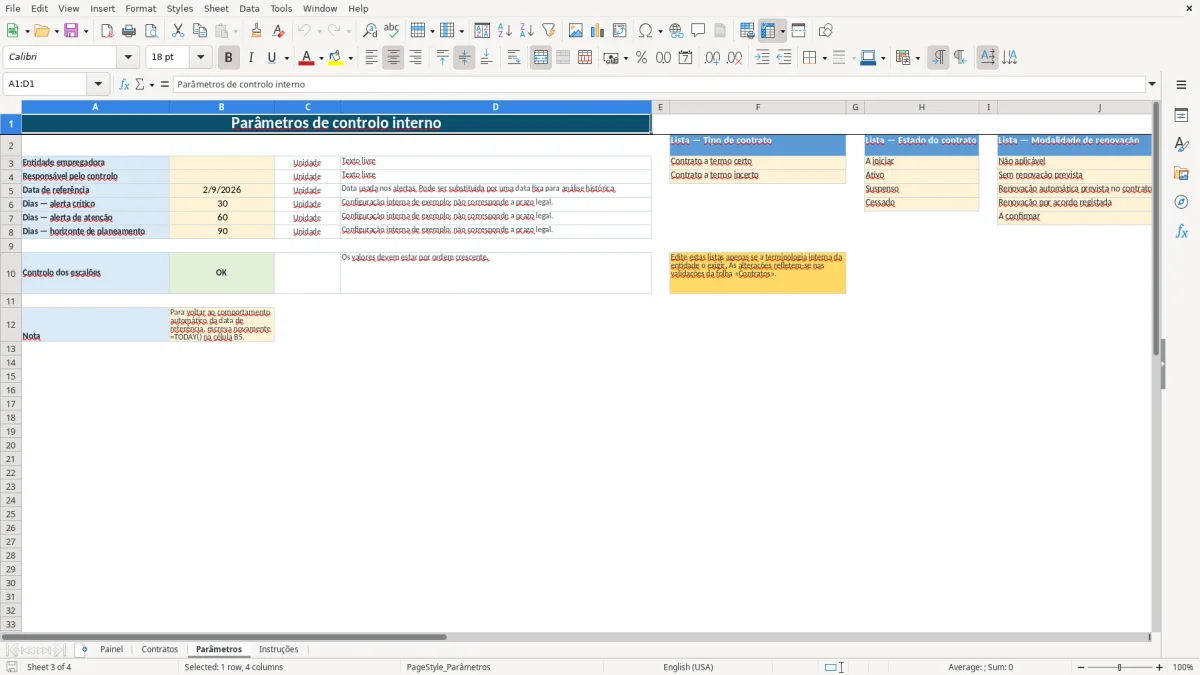Sort descending Z to A
Screen dimensions: 1200x675
[x=527, y=31]
